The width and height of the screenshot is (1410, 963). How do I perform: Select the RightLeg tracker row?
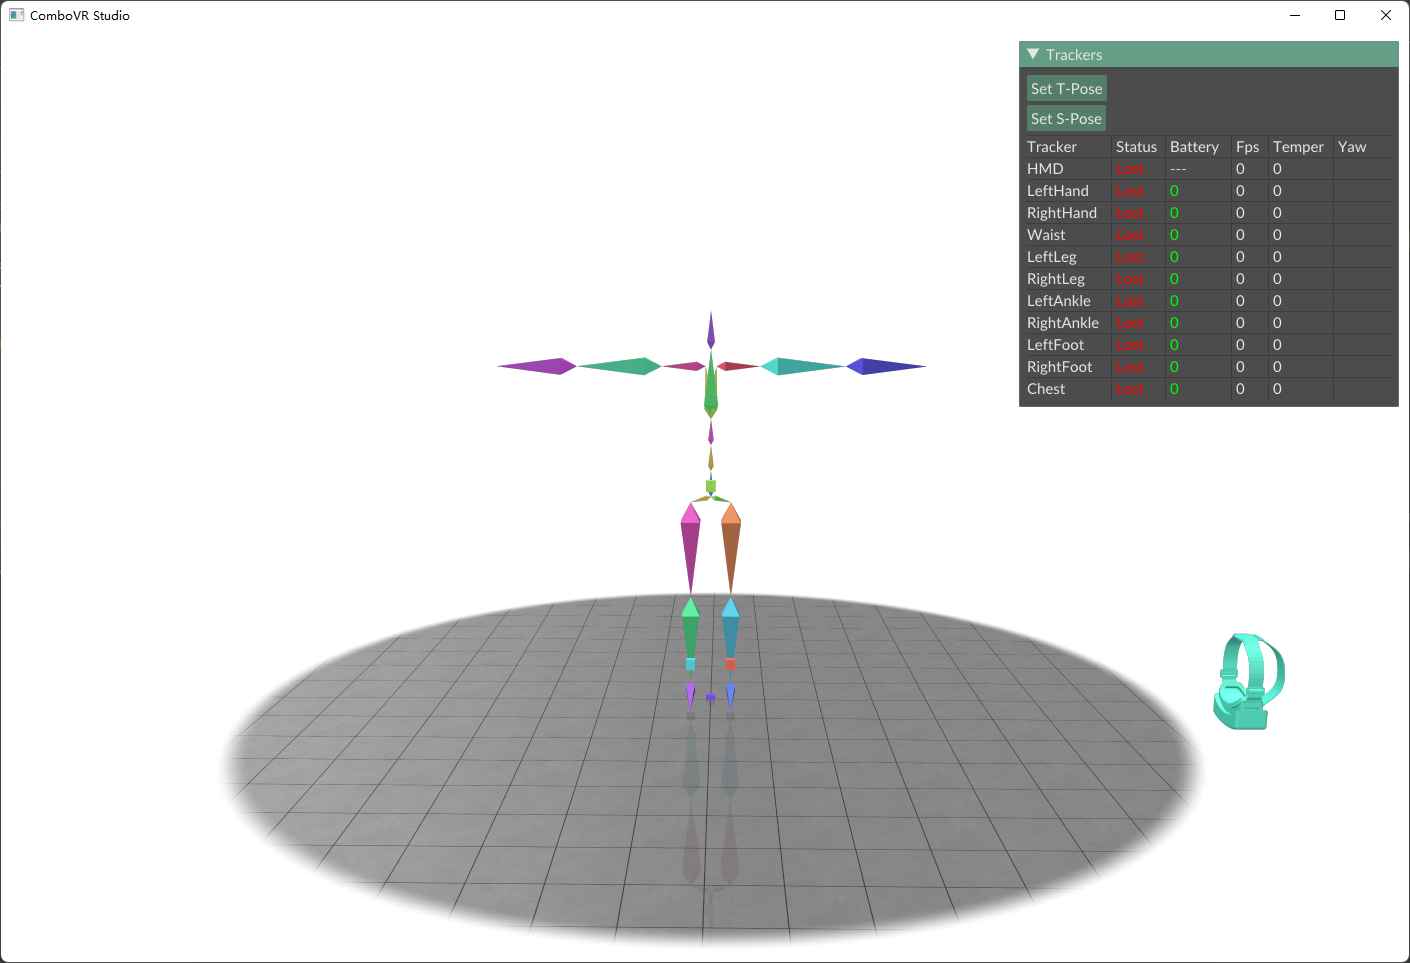point(1208,279)
